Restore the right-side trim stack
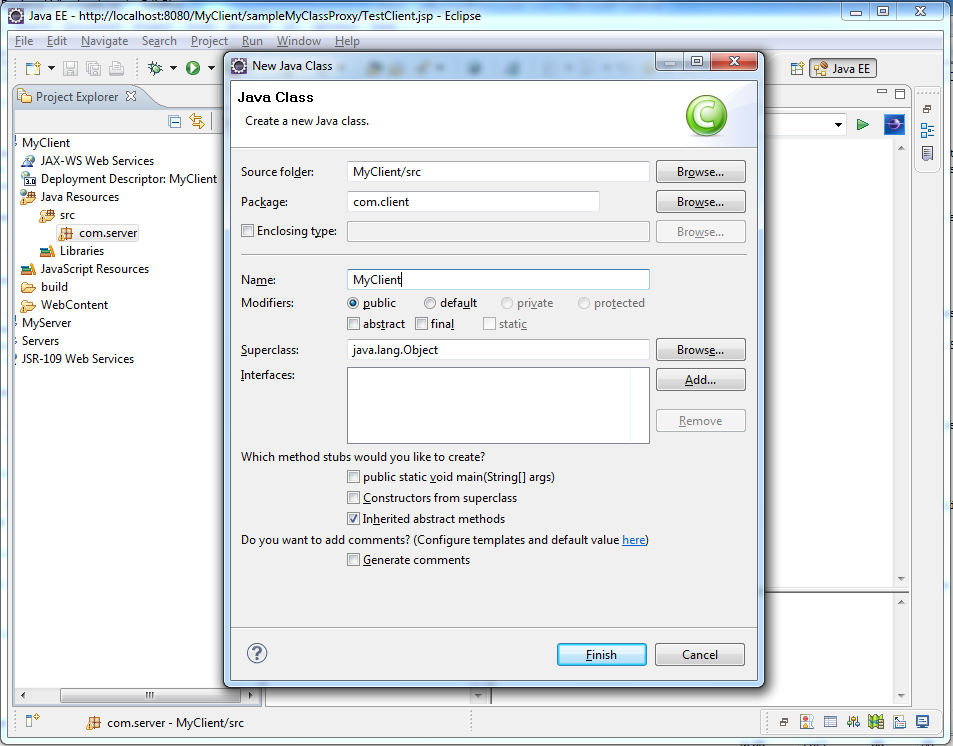This screenshot has width=953, height=746. pyautogui.click(x=927, y=109)
